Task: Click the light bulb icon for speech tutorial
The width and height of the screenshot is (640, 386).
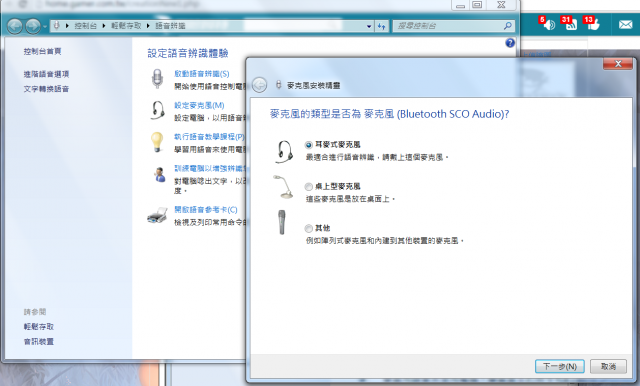Action: coord(157,142)
